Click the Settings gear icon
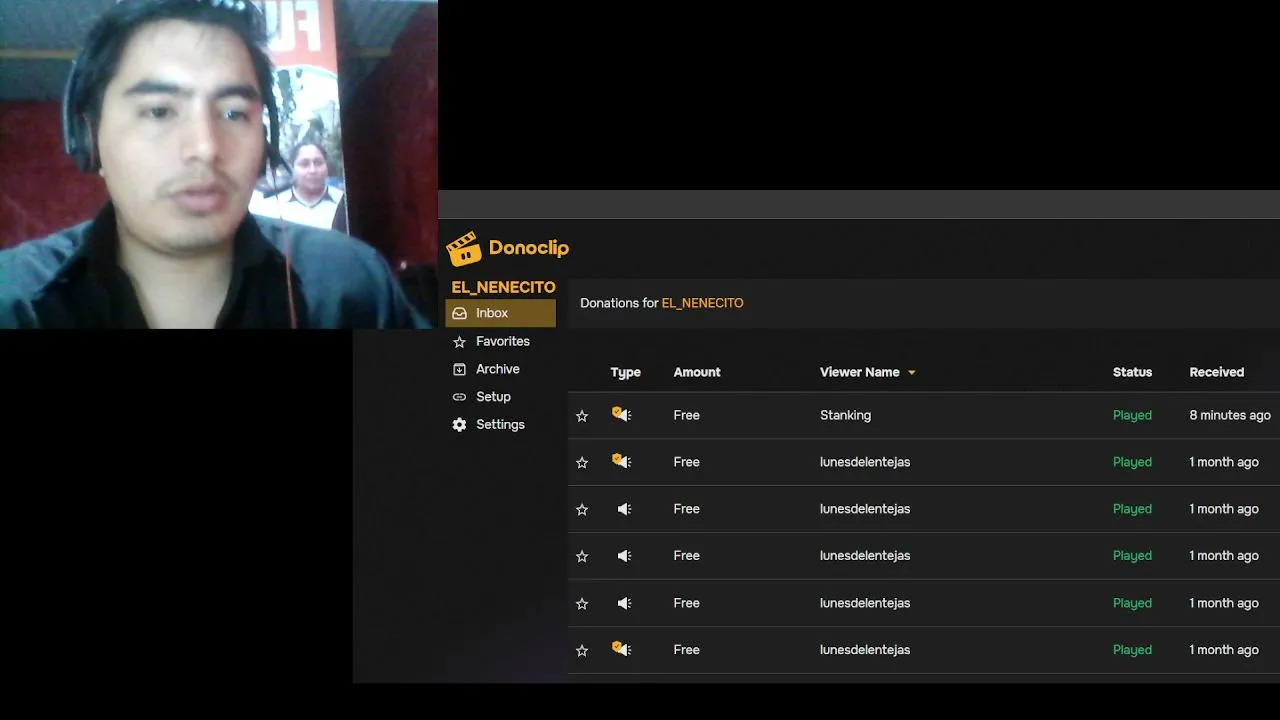 pos(459,425)
